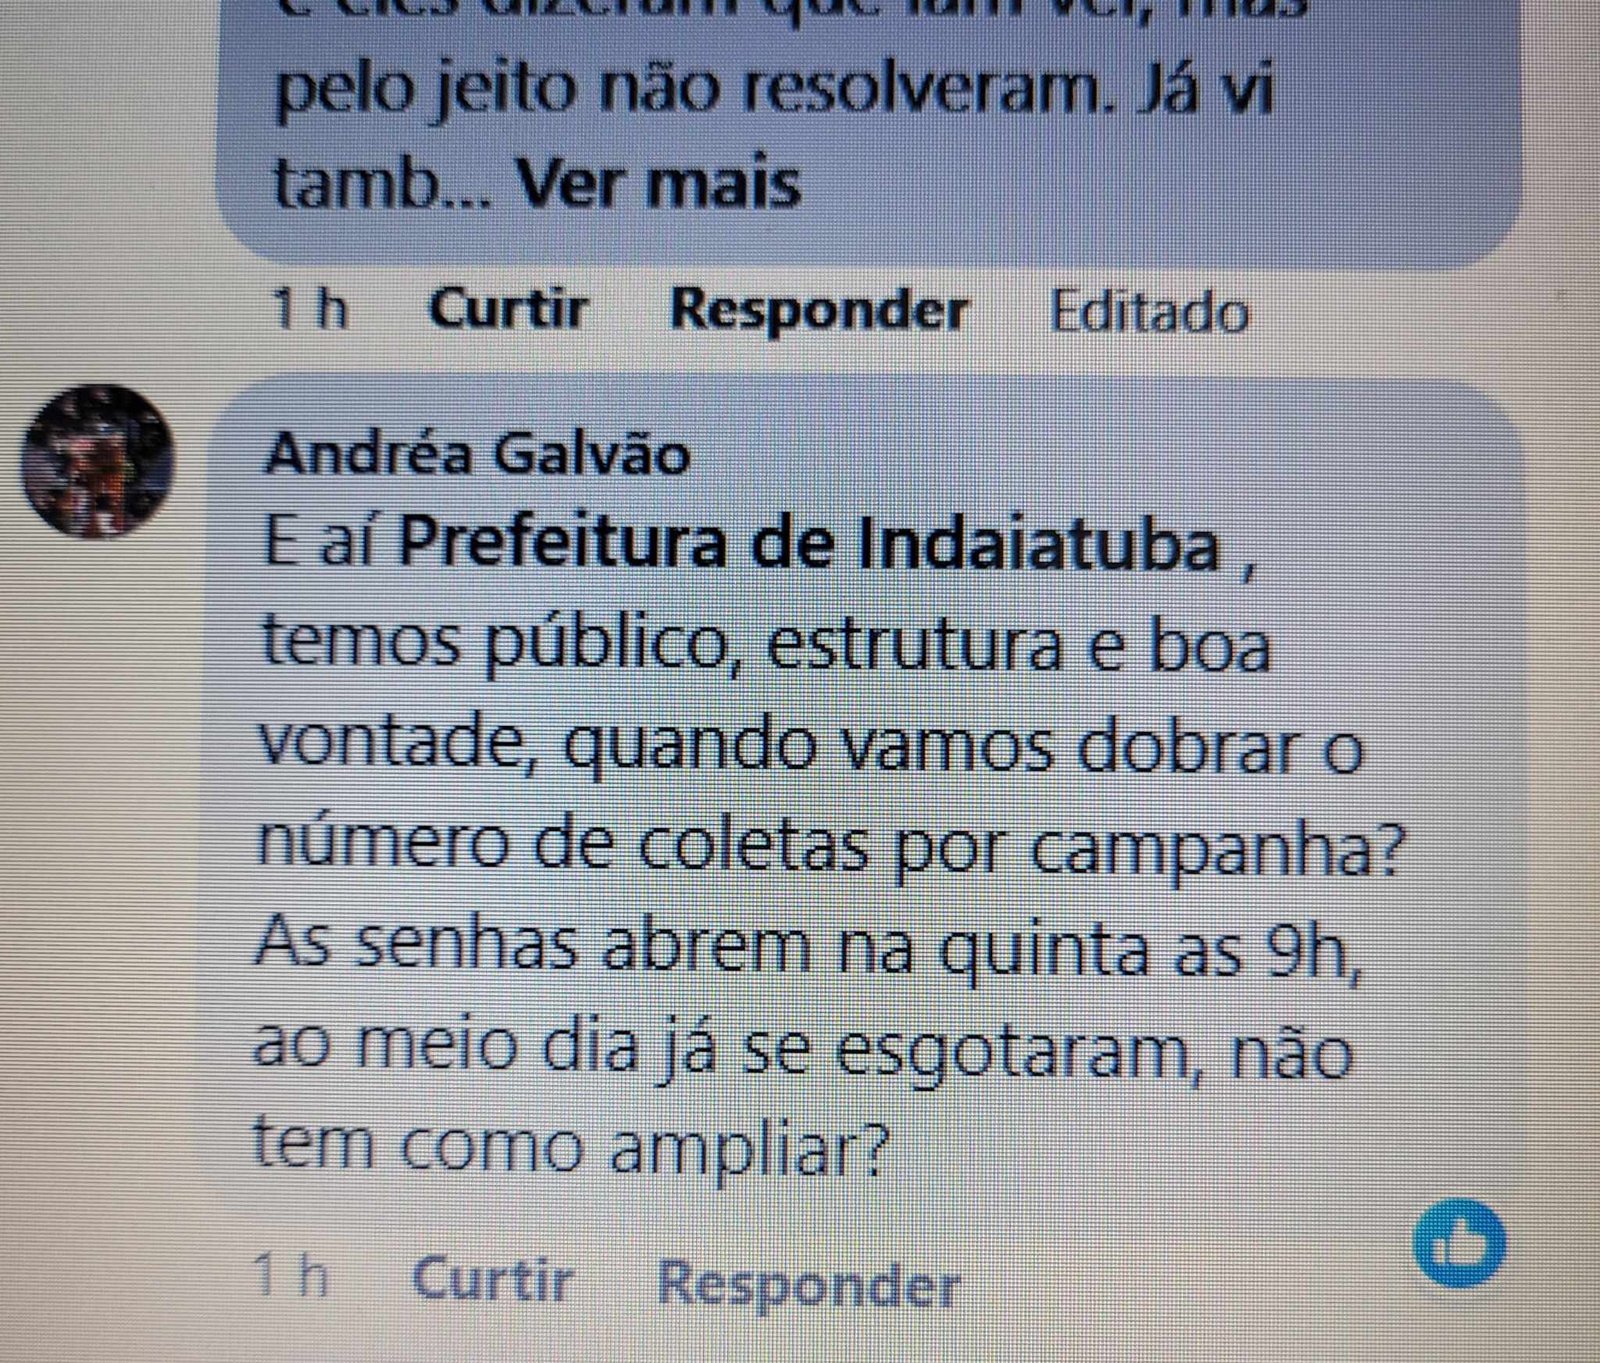This screenshot has height=1363, width=1600.
Task: Click the line 'vontade, quando vamos dobrar o'
Action: tap(811, 749)
